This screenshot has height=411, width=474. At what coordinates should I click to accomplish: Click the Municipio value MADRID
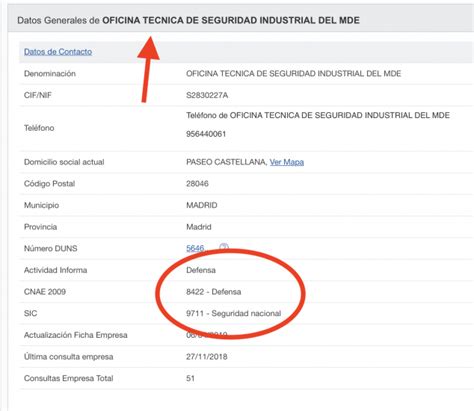[x=202, y=205]
